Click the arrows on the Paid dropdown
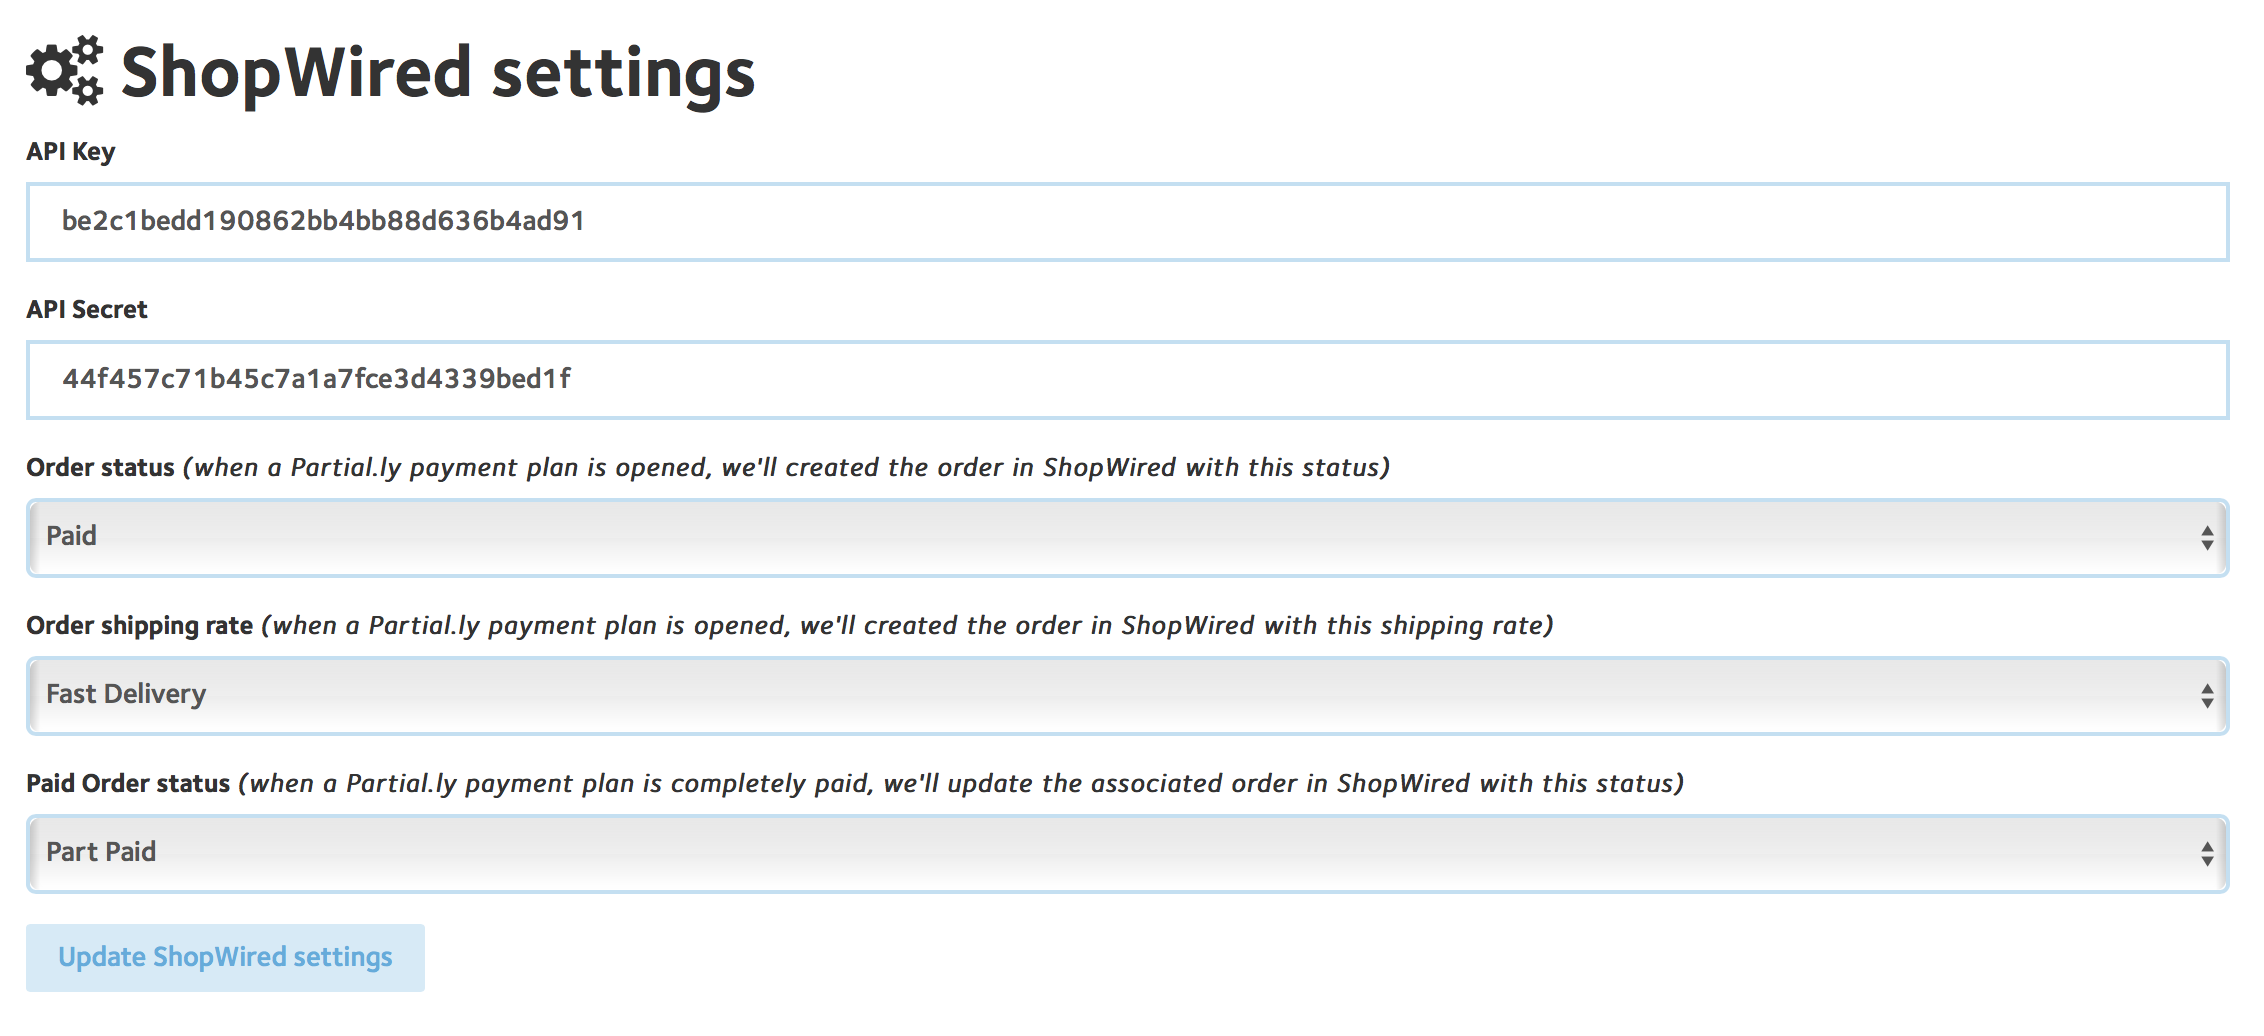Image resolution: width=2264 pixels, height=1036 pixels. point(2206,538)
